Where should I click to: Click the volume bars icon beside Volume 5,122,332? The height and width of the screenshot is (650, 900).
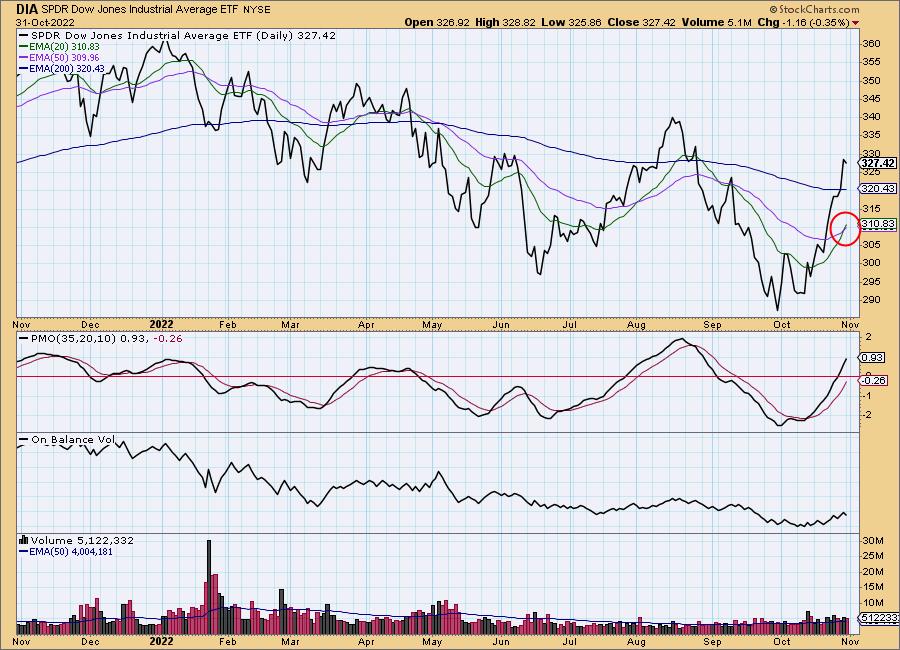[x=24, y=540]
